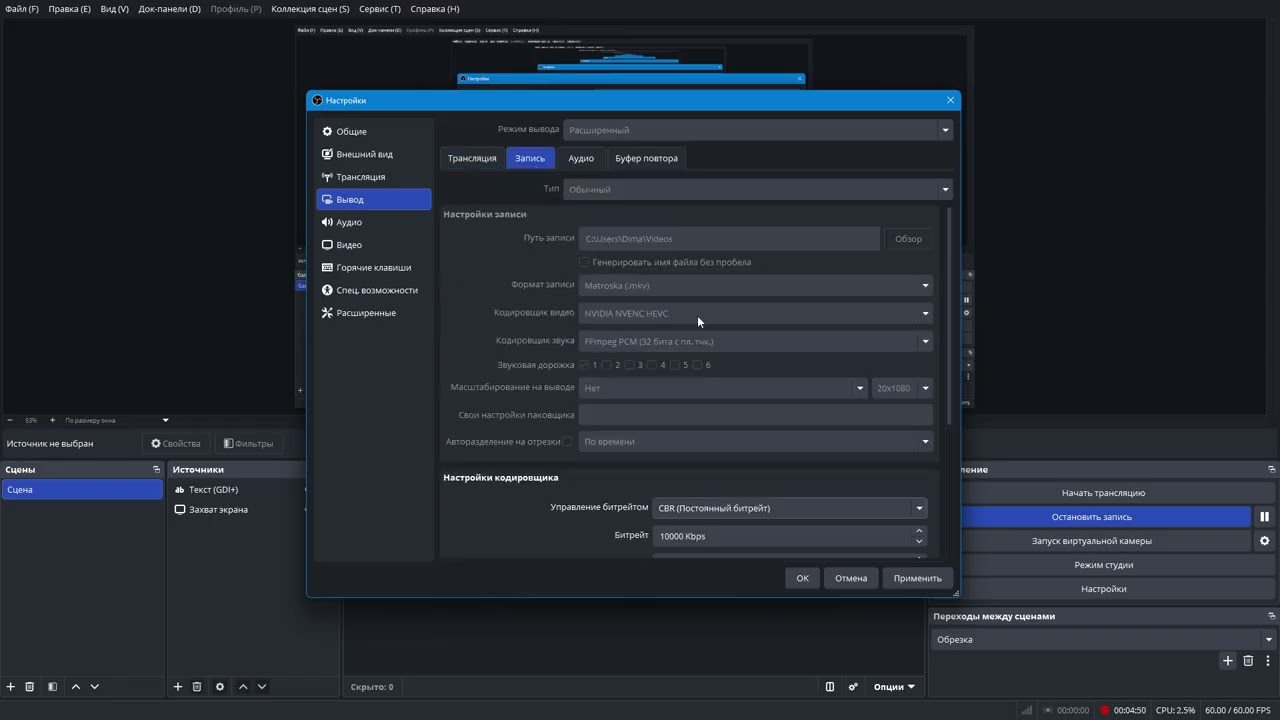Undock Переходы между сценами panel

coord(1272,616)
